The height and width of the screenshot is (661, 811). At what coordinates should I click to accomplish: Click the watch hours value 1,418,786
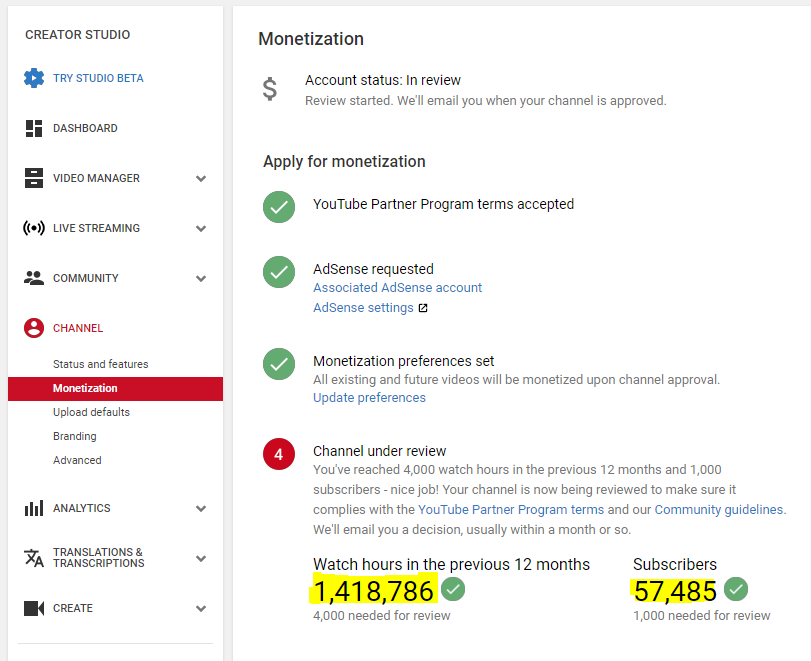point(373,591)
